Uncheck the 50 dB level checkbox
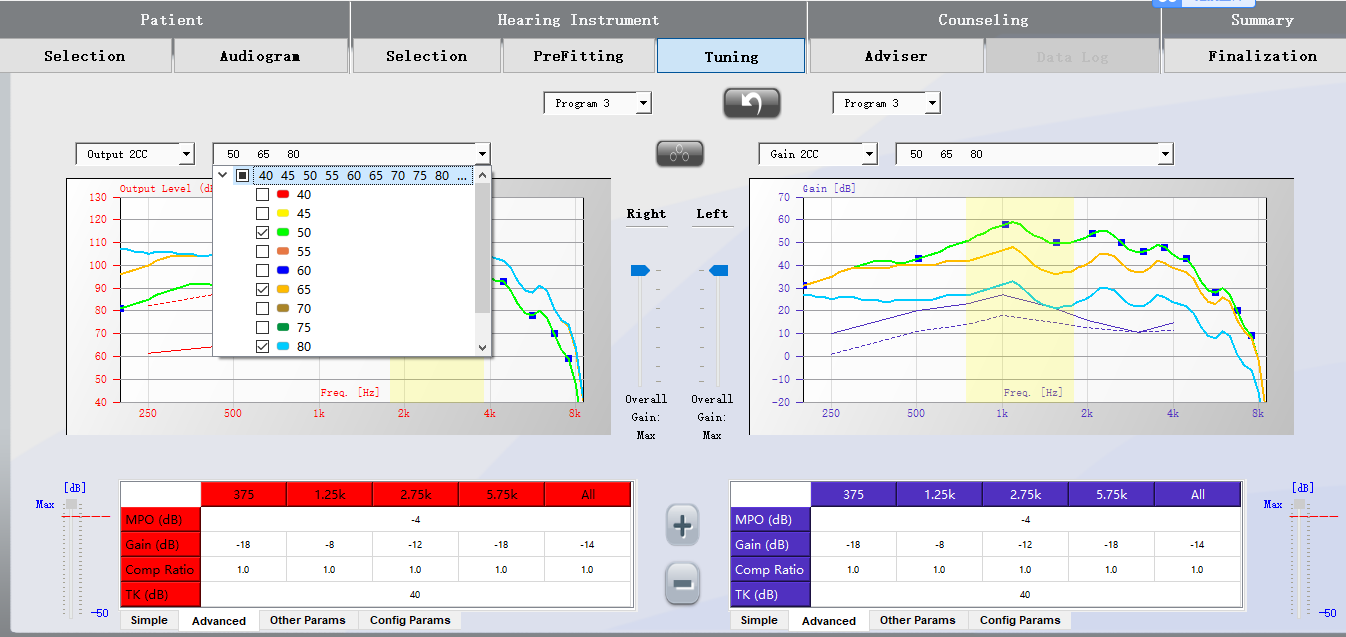Viewport: 1346px width, 637px height. [x=263, y=233]
